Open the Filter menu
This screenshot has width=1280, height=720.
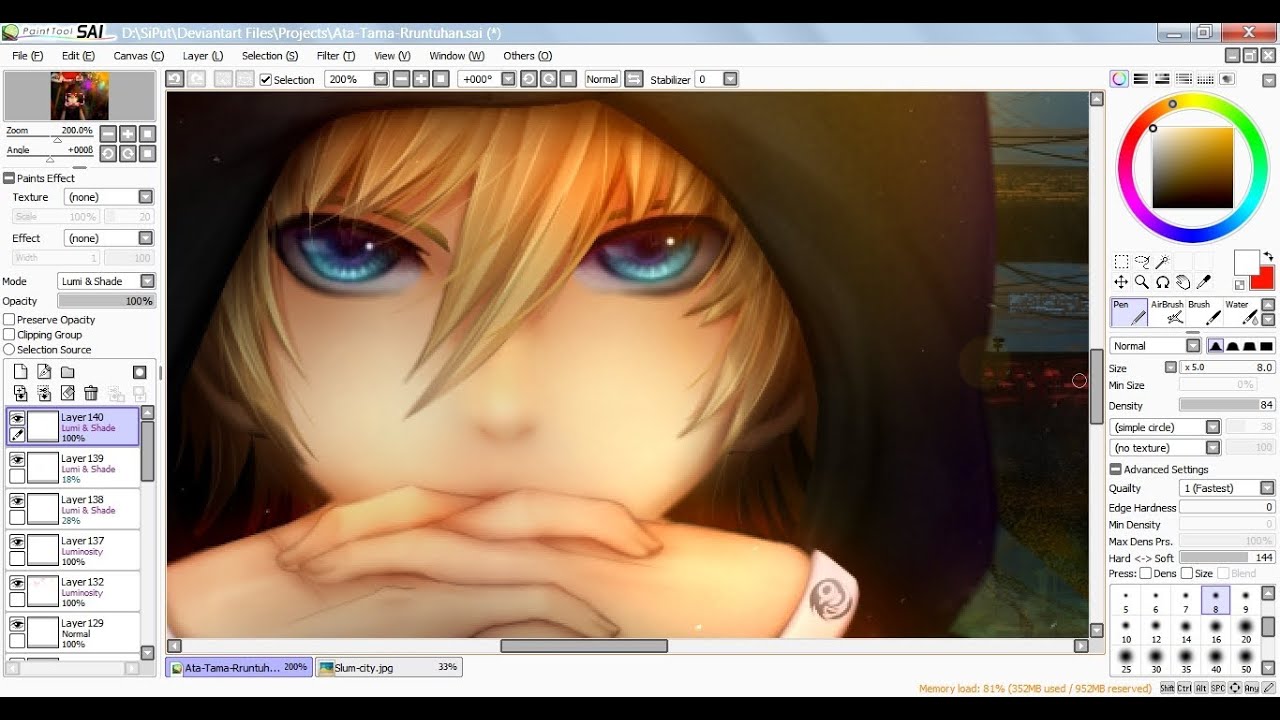(335, 56)
